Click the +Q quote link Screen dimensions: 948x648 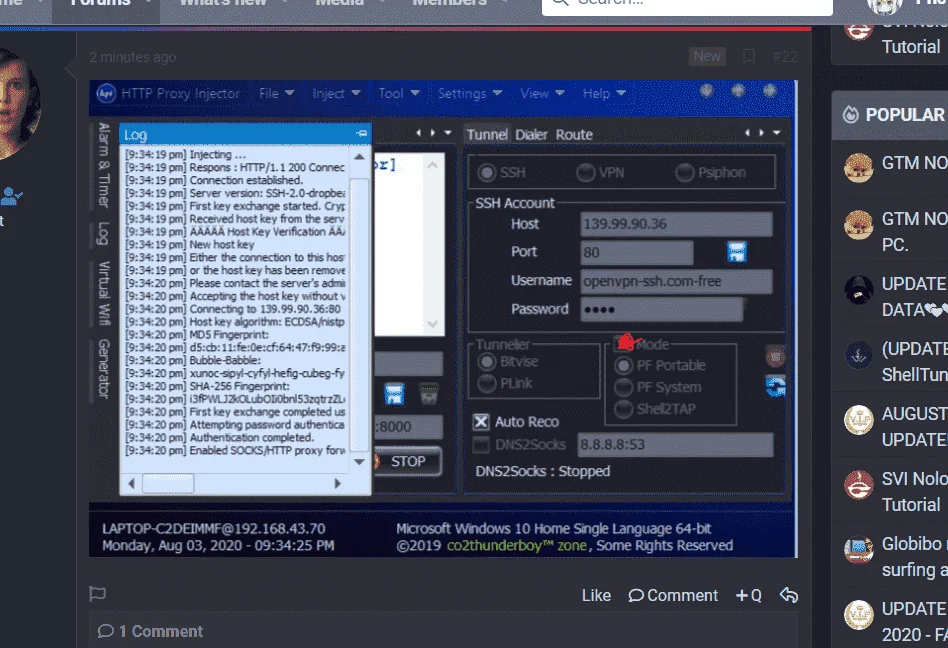(x=748, y=595)
